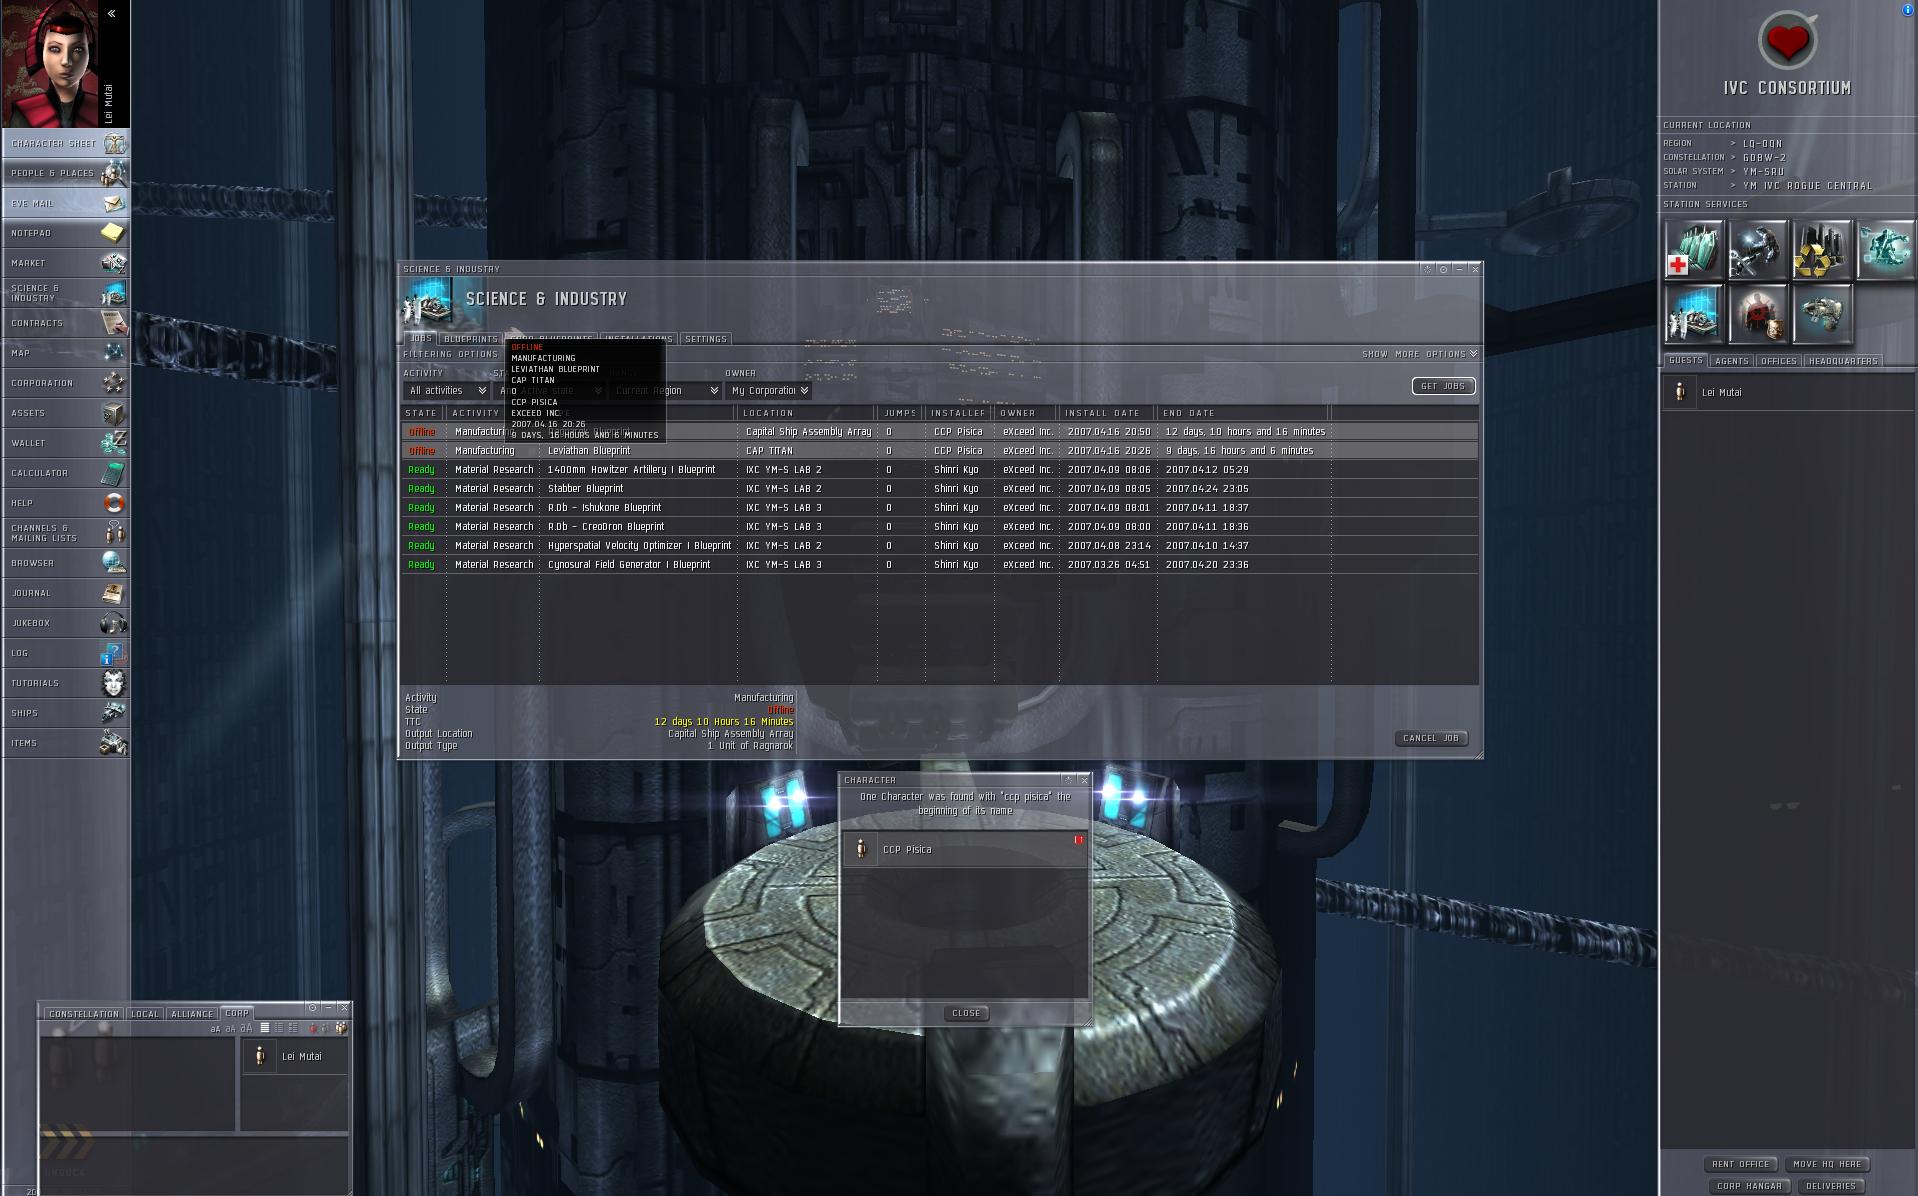Image resolution: width=1918 pixels, height=1196 pixels.
Task: Open the Notepad from the sidebar
Action: point(65,233)
